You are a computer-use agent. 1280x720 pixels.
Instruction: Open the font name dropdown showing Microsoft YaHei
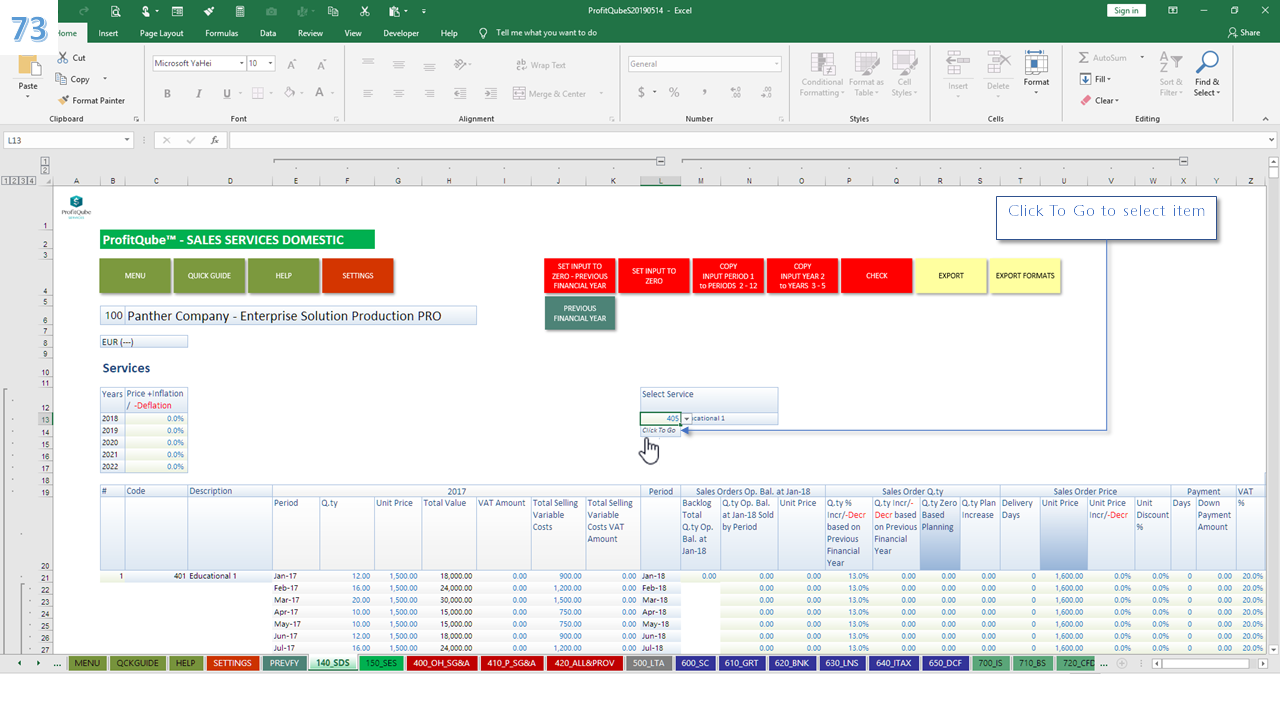pos(240,63)
